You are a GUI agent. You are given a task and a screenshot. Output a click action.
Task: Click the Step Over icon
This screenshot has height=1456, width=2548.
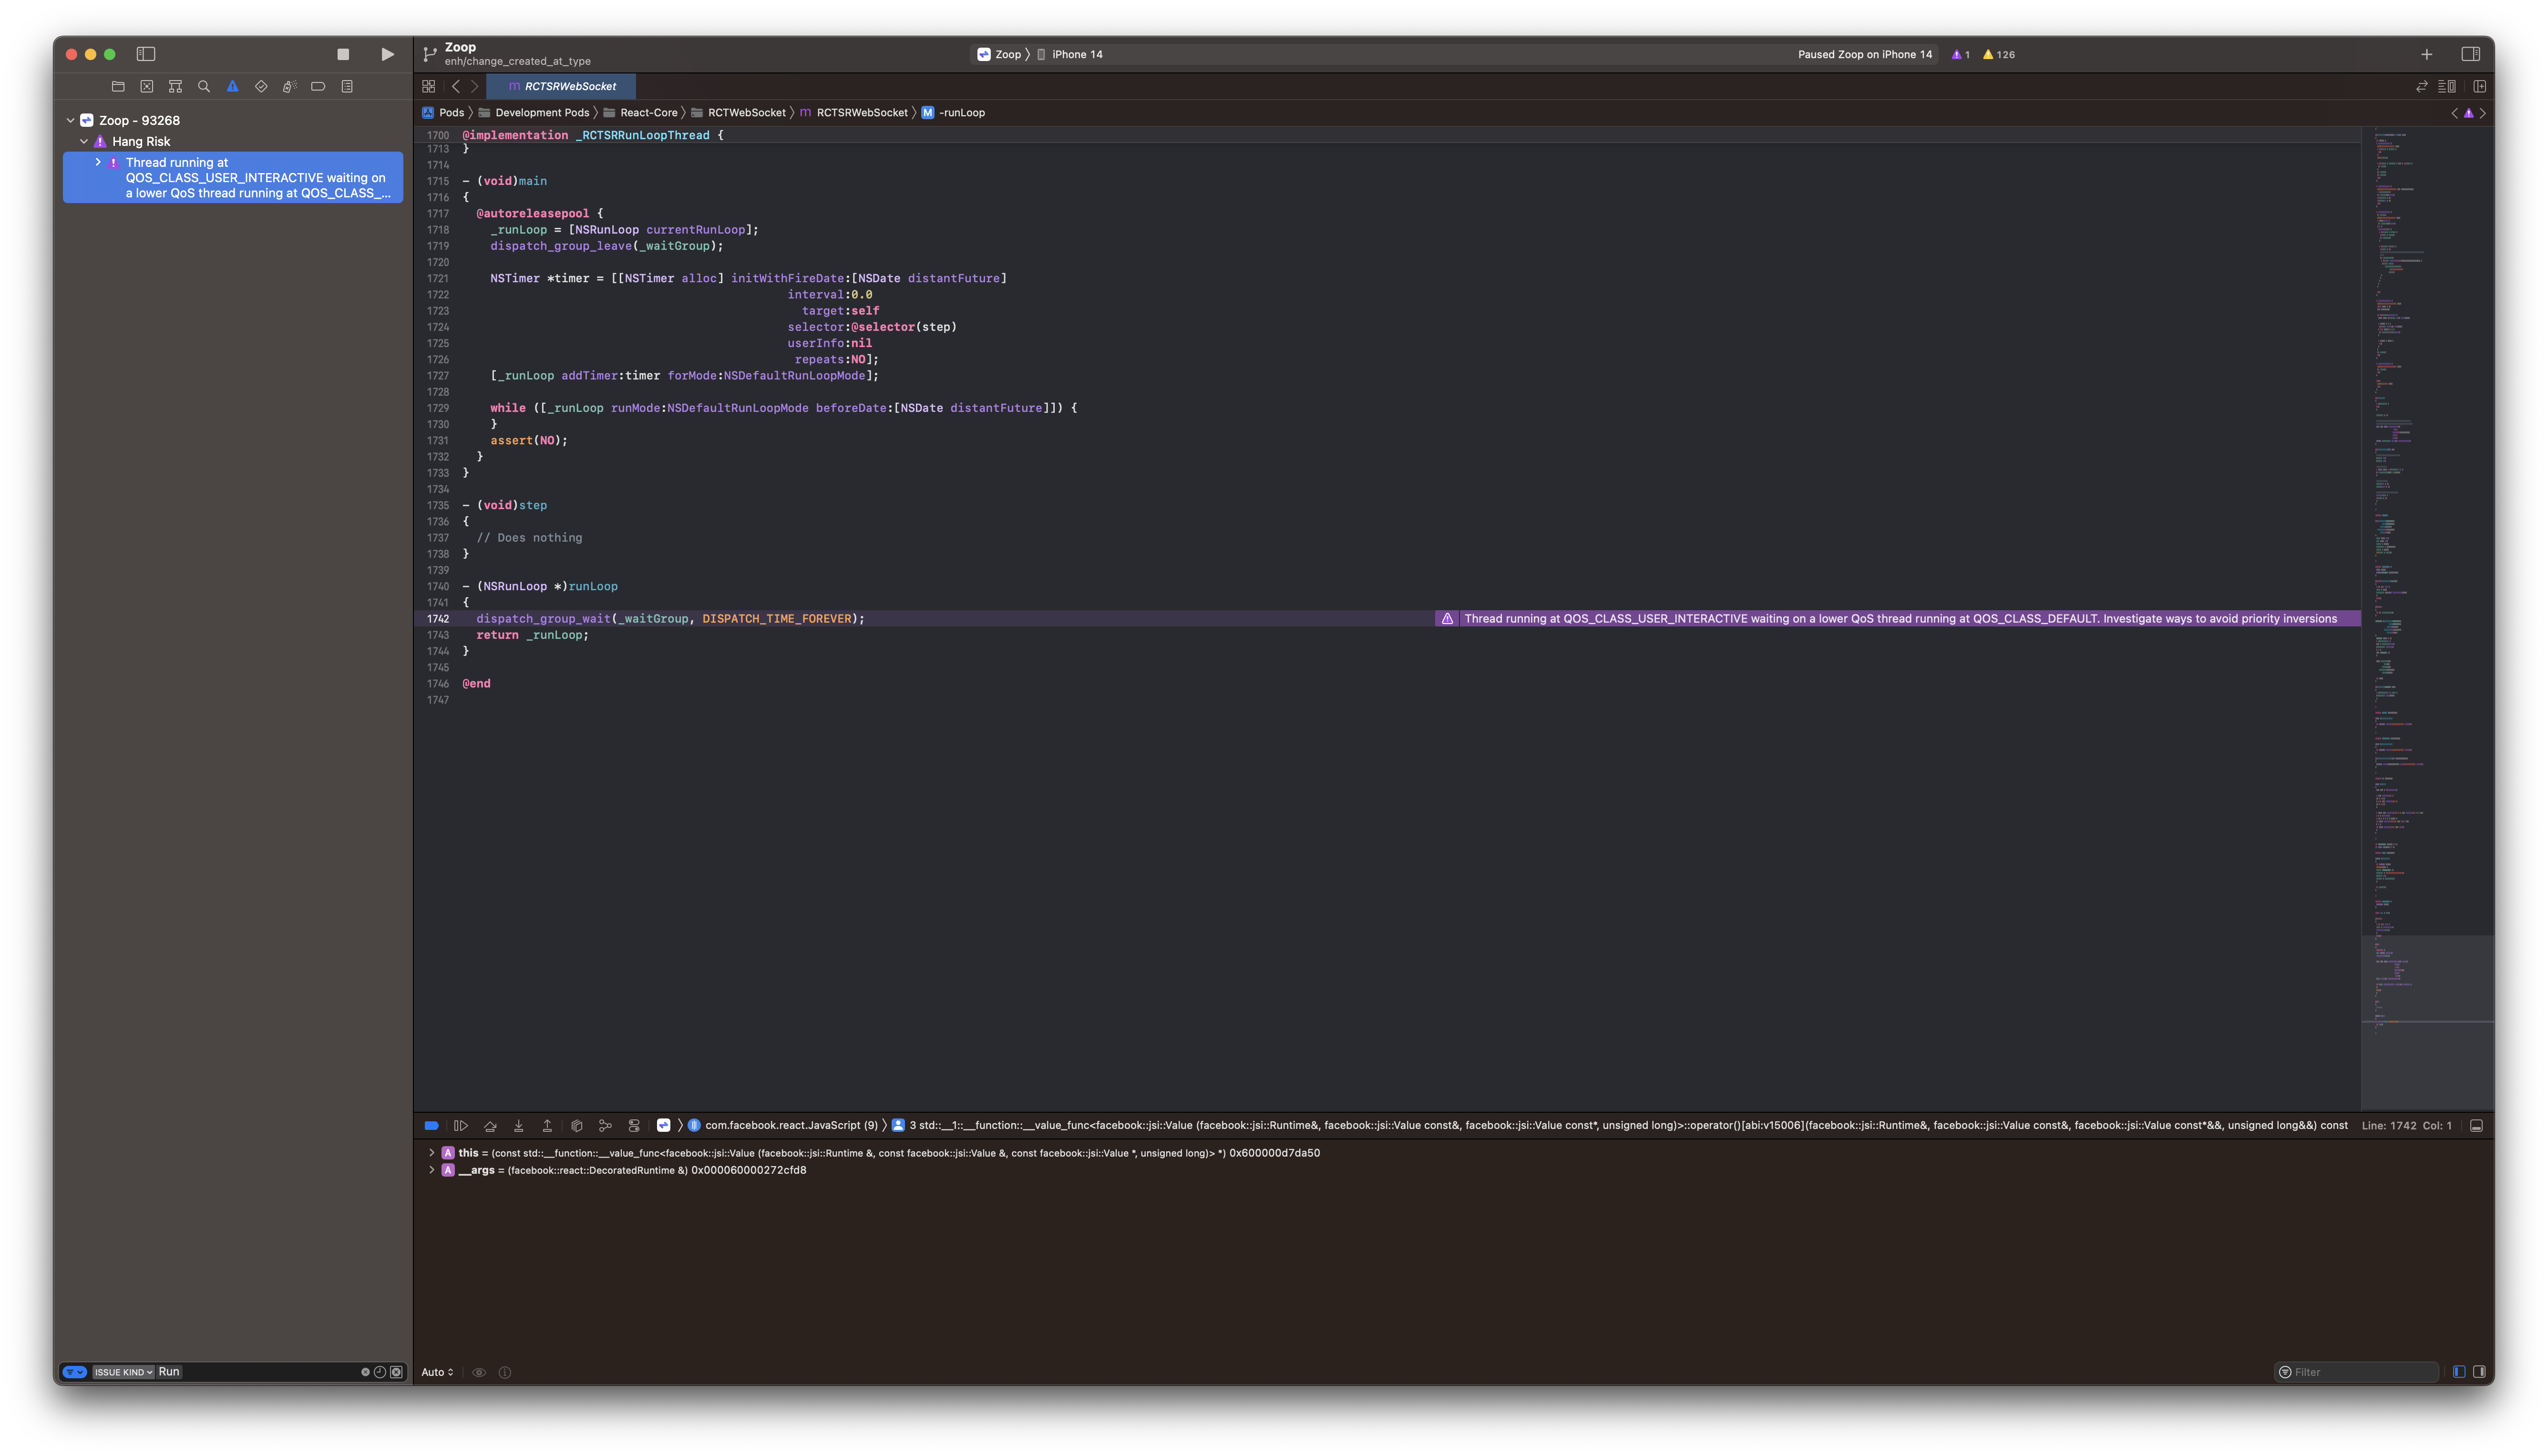click(x=490, y=1125)
